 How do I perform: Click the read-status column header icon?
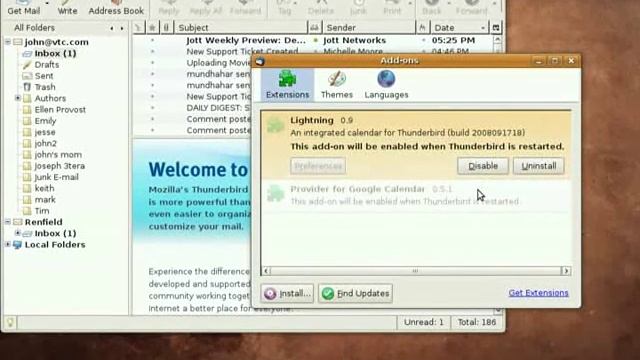pyautogui.click(x=314, y=27)
